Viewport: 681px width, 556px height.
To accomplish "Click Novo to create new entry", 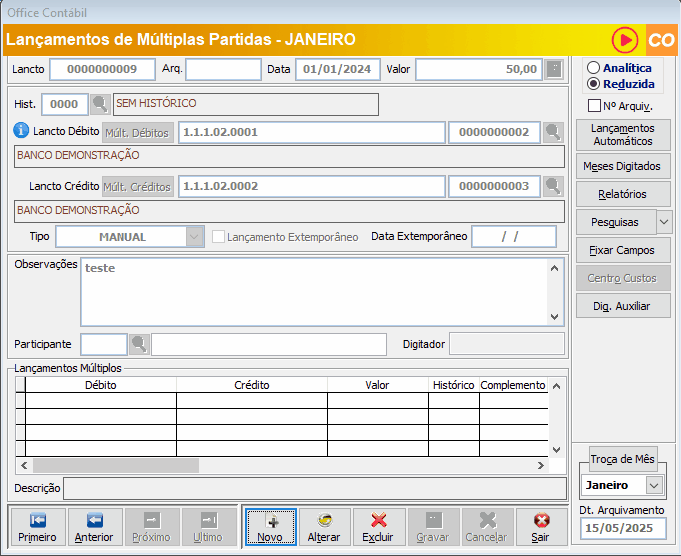I will (270, 527).
